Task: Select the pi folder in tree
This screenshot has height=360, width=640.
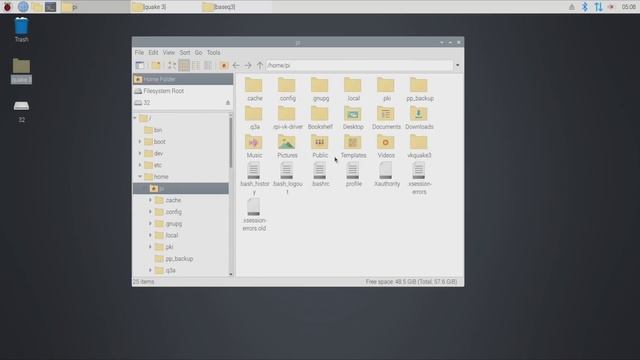Action: (180, 189)
